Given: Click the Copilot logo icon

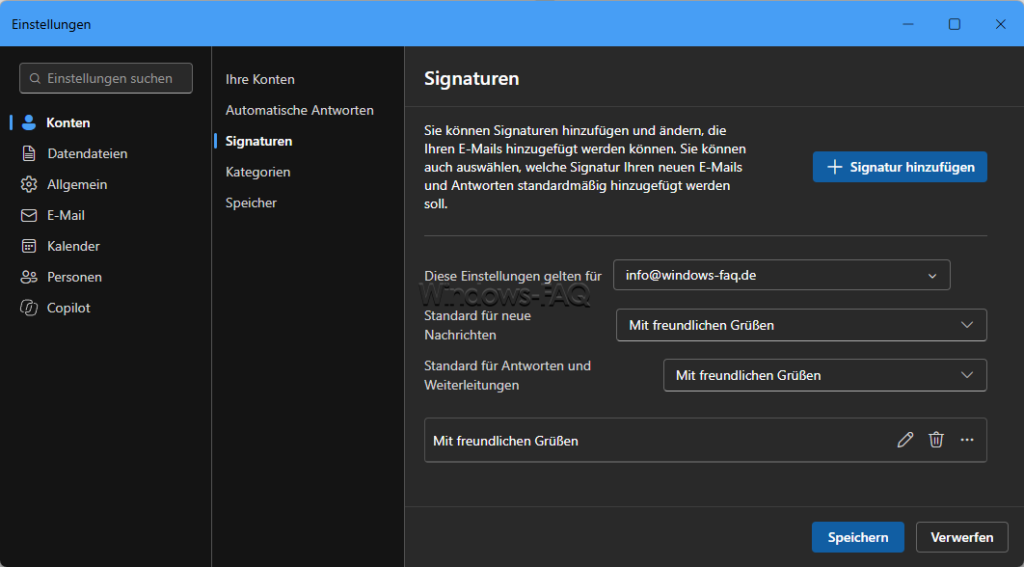Looking at the screenshot, I should (29, 308).
